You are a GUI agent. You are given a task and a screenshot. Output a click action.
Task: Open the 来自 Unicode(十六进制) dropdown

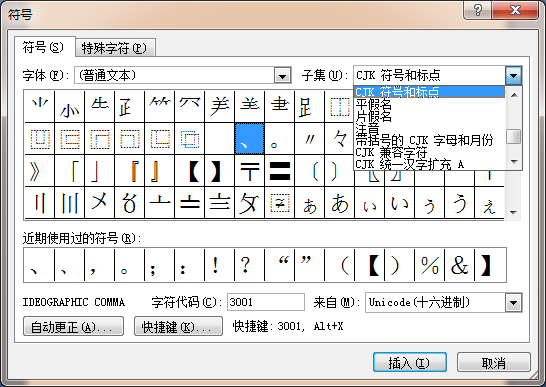513,302
